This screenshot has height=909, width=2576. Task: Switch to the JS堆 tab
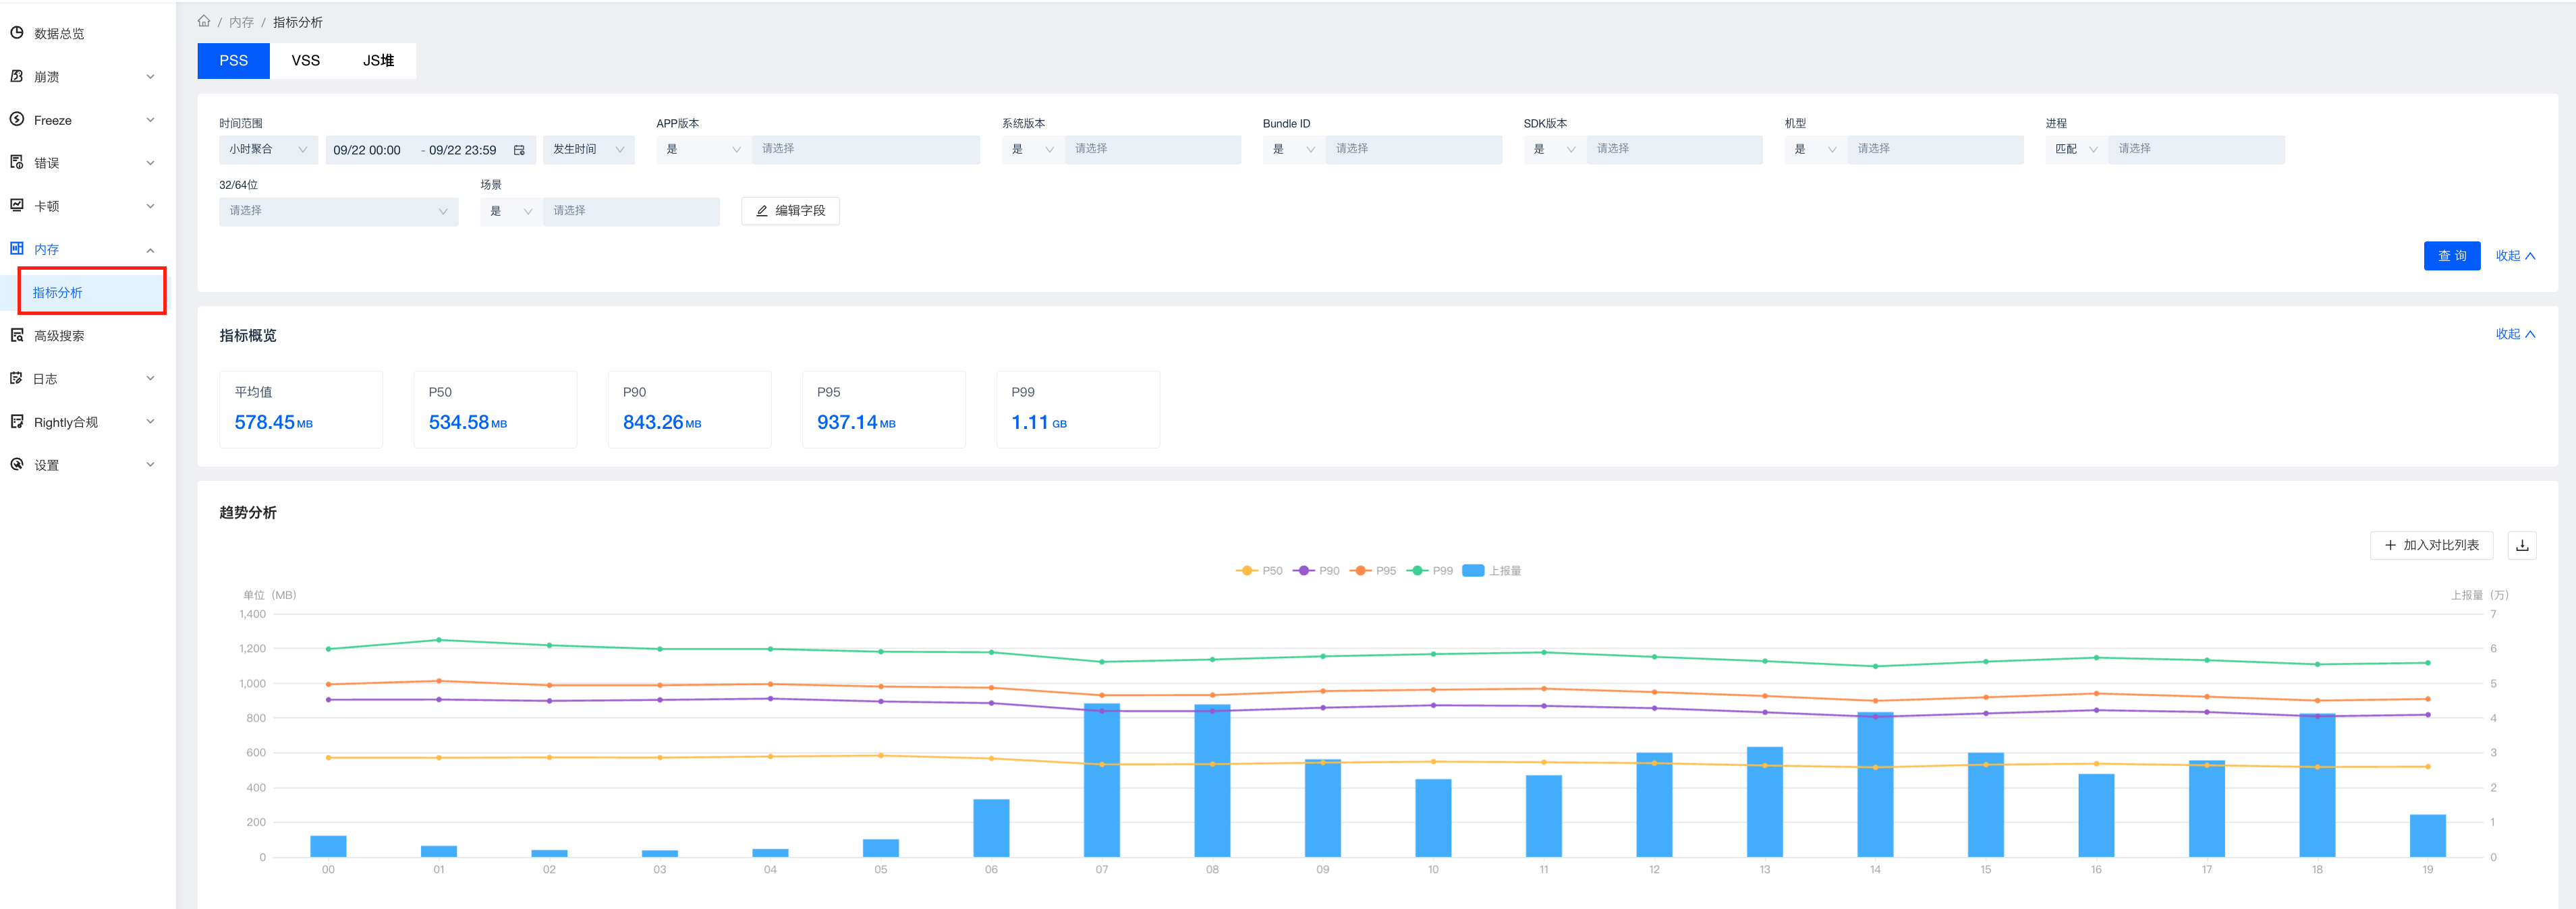point(378,60)
